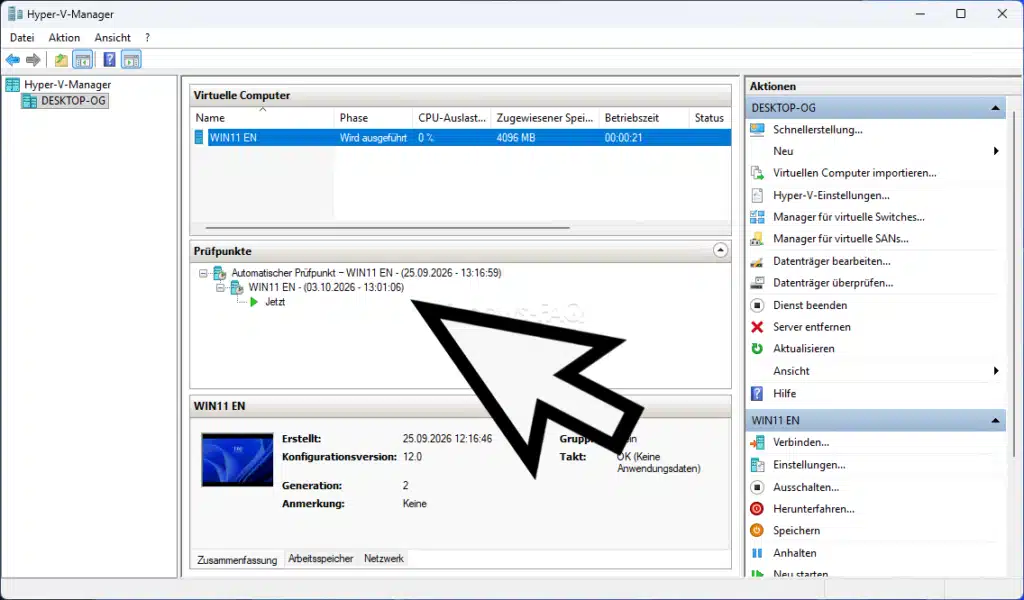Click the virtual machines horizontal scrollbar
Image resolution: width=1024 pixels, height=600 pixels.
click(387, 228)
